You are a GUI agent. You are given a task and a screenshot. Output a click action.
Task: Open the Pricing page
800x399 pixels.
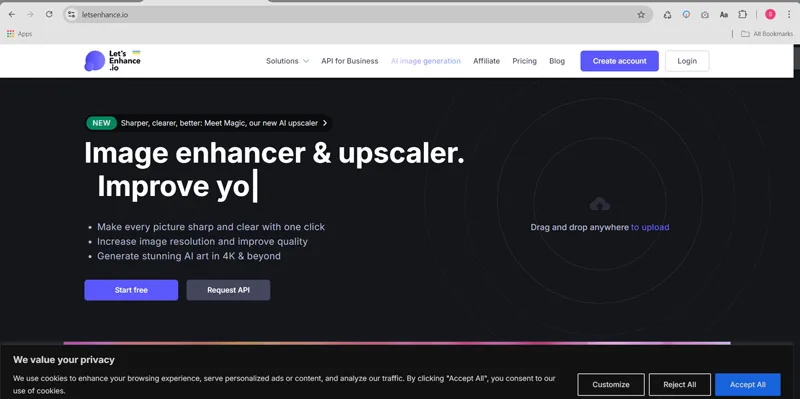[x=524, y=61]
